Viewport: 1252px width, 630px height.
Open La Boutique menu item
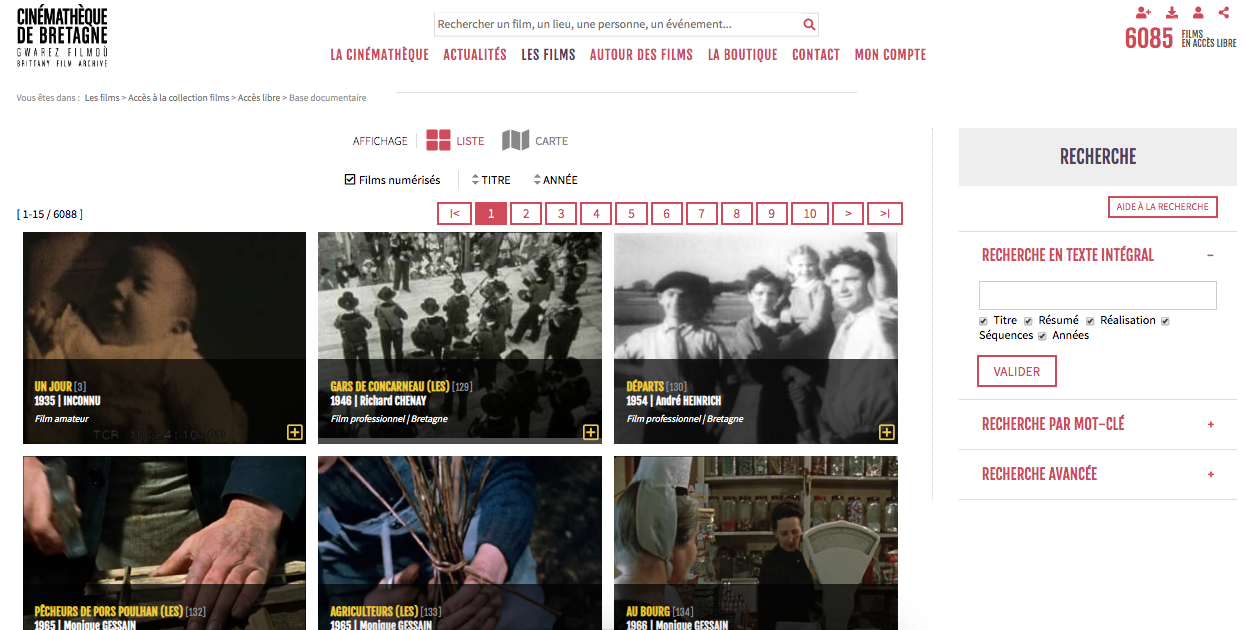point(743,55)
